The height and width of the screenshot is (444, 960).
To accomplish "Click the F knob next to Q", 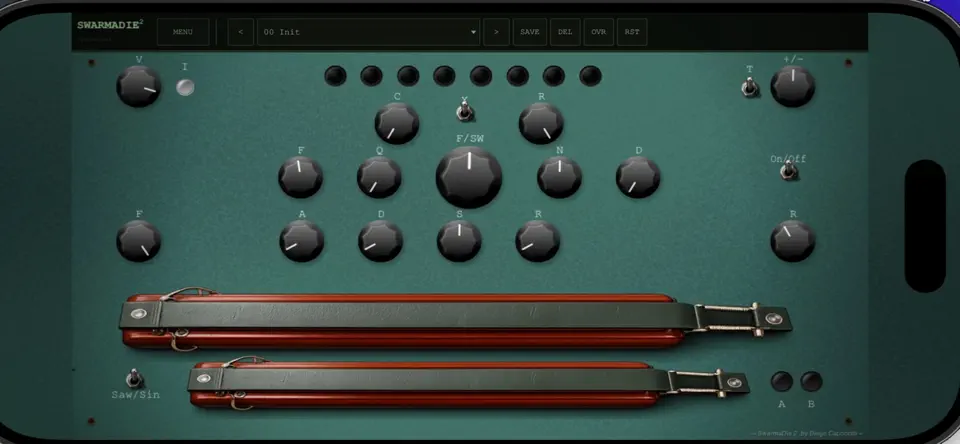I will click(301, 177).
